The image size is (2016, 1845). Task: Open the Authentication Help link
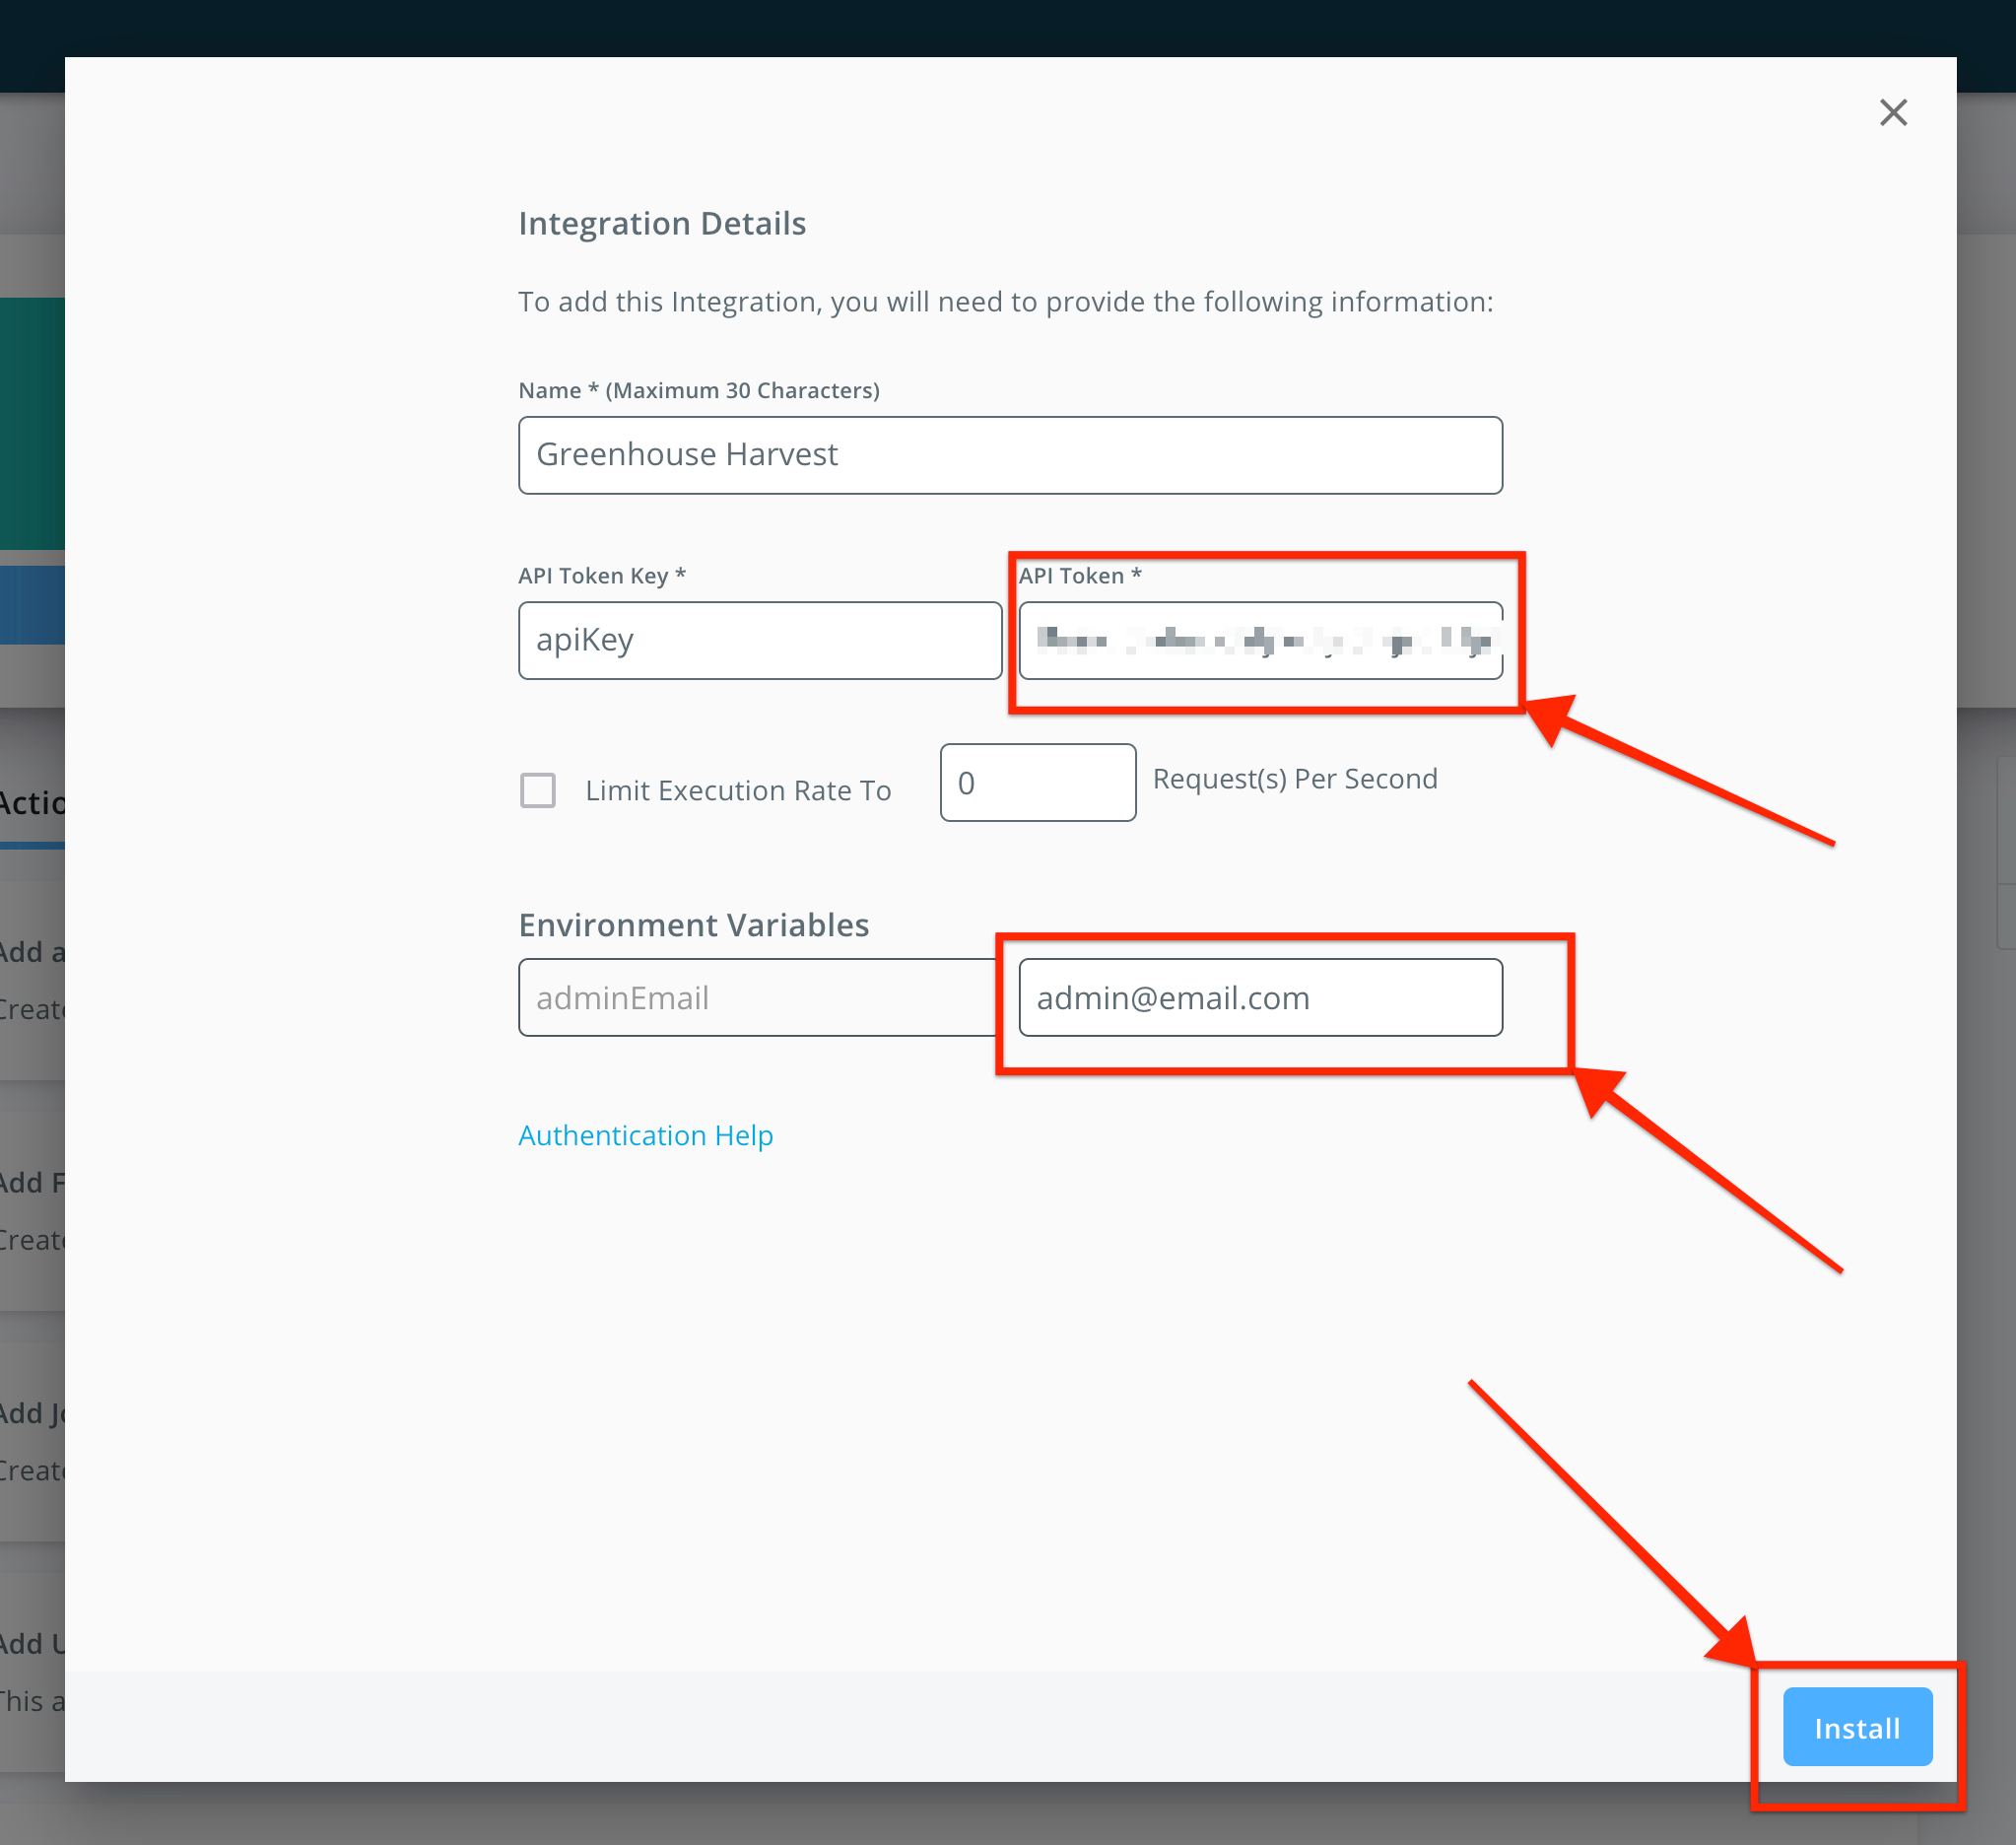645,1135
